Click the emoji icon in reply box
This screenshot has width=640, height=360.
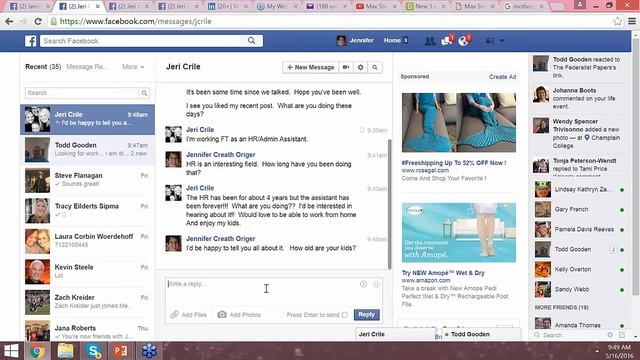(376, 284)
